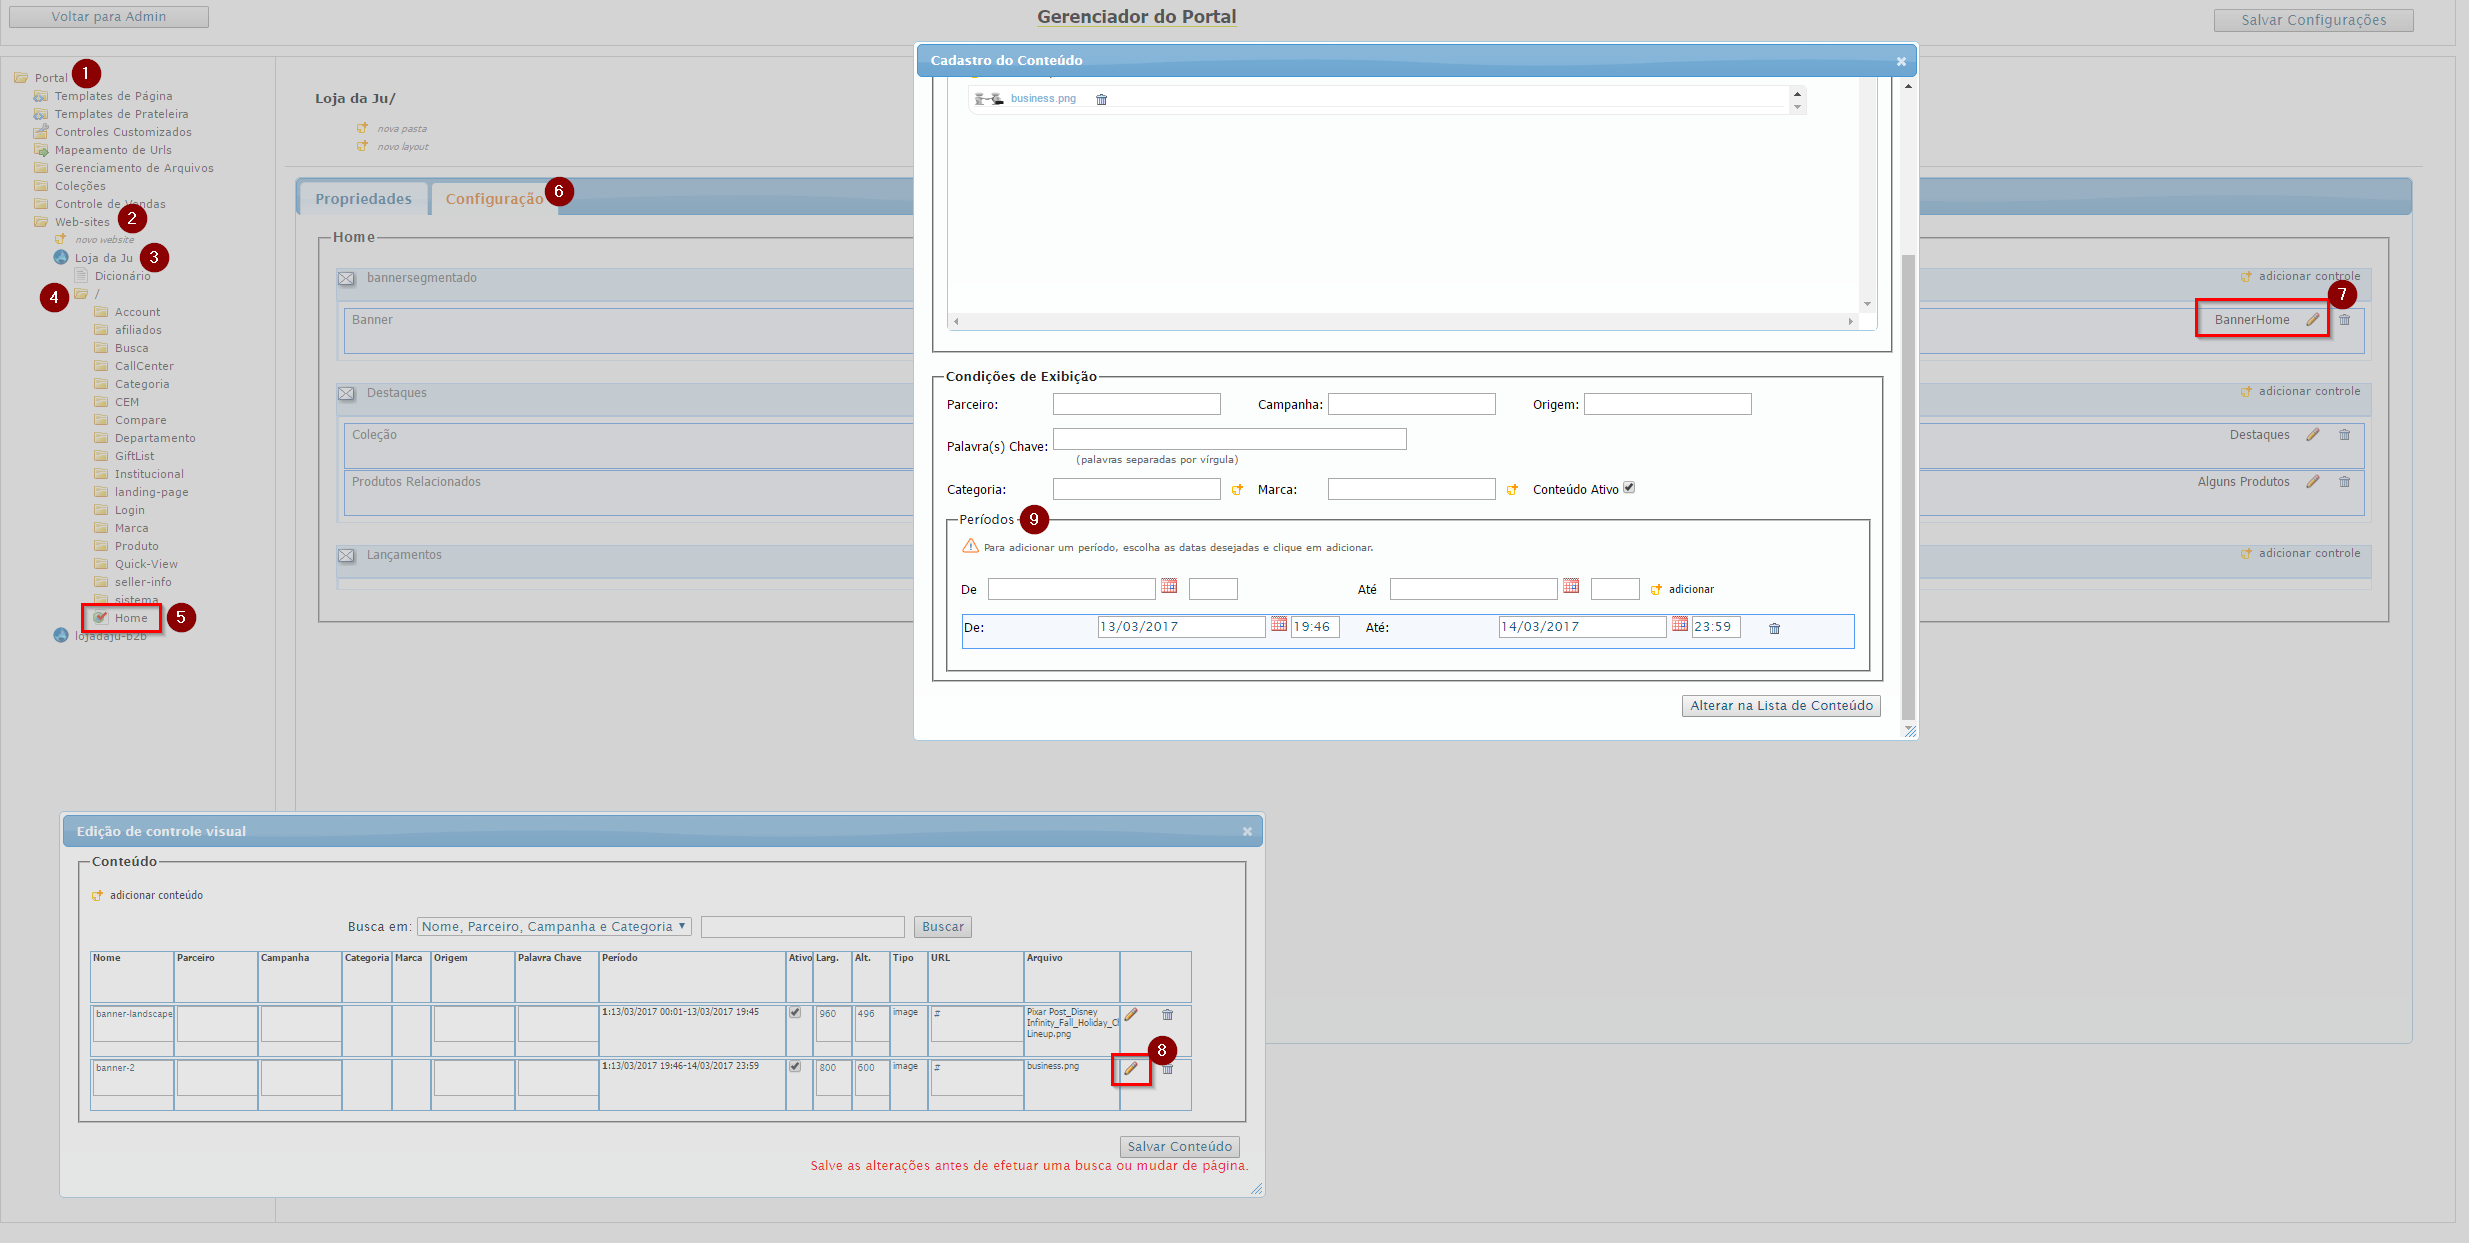Viewport: 2469px width, 1243px height.
Task: Collapse the Web-sites folder in tree
Action: pos(41,222)
